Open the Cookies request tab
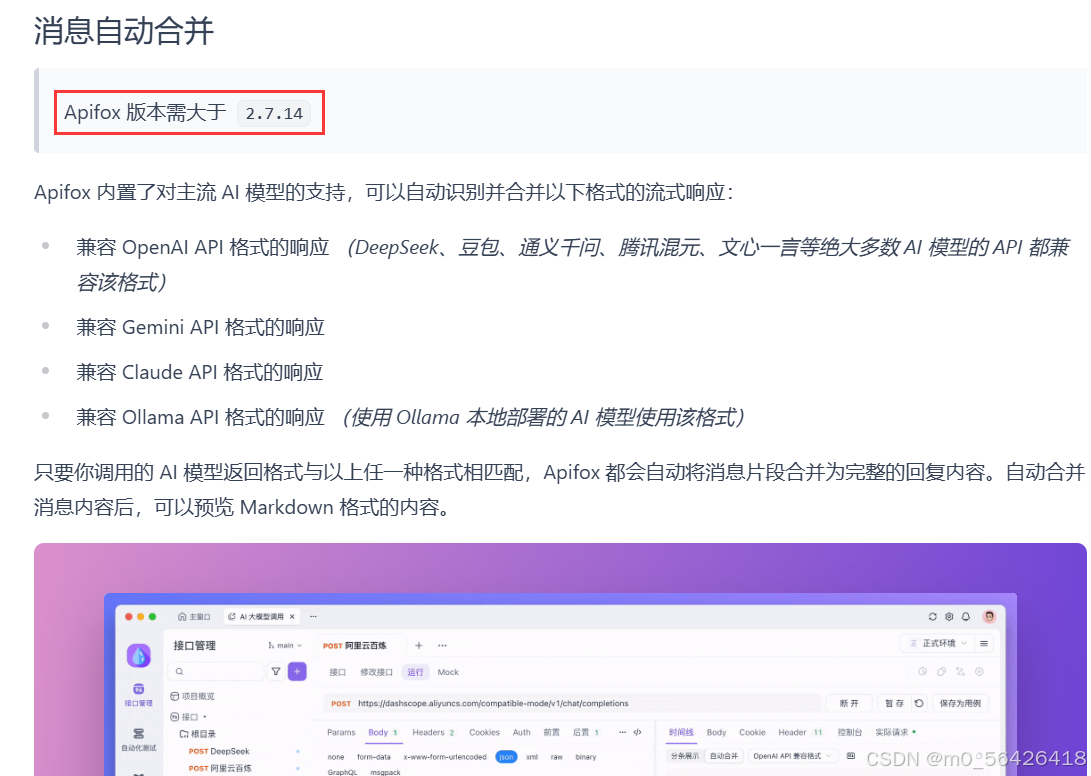Screen dimensions: 1091x776 pyautogui.click(x=484, y=732)
